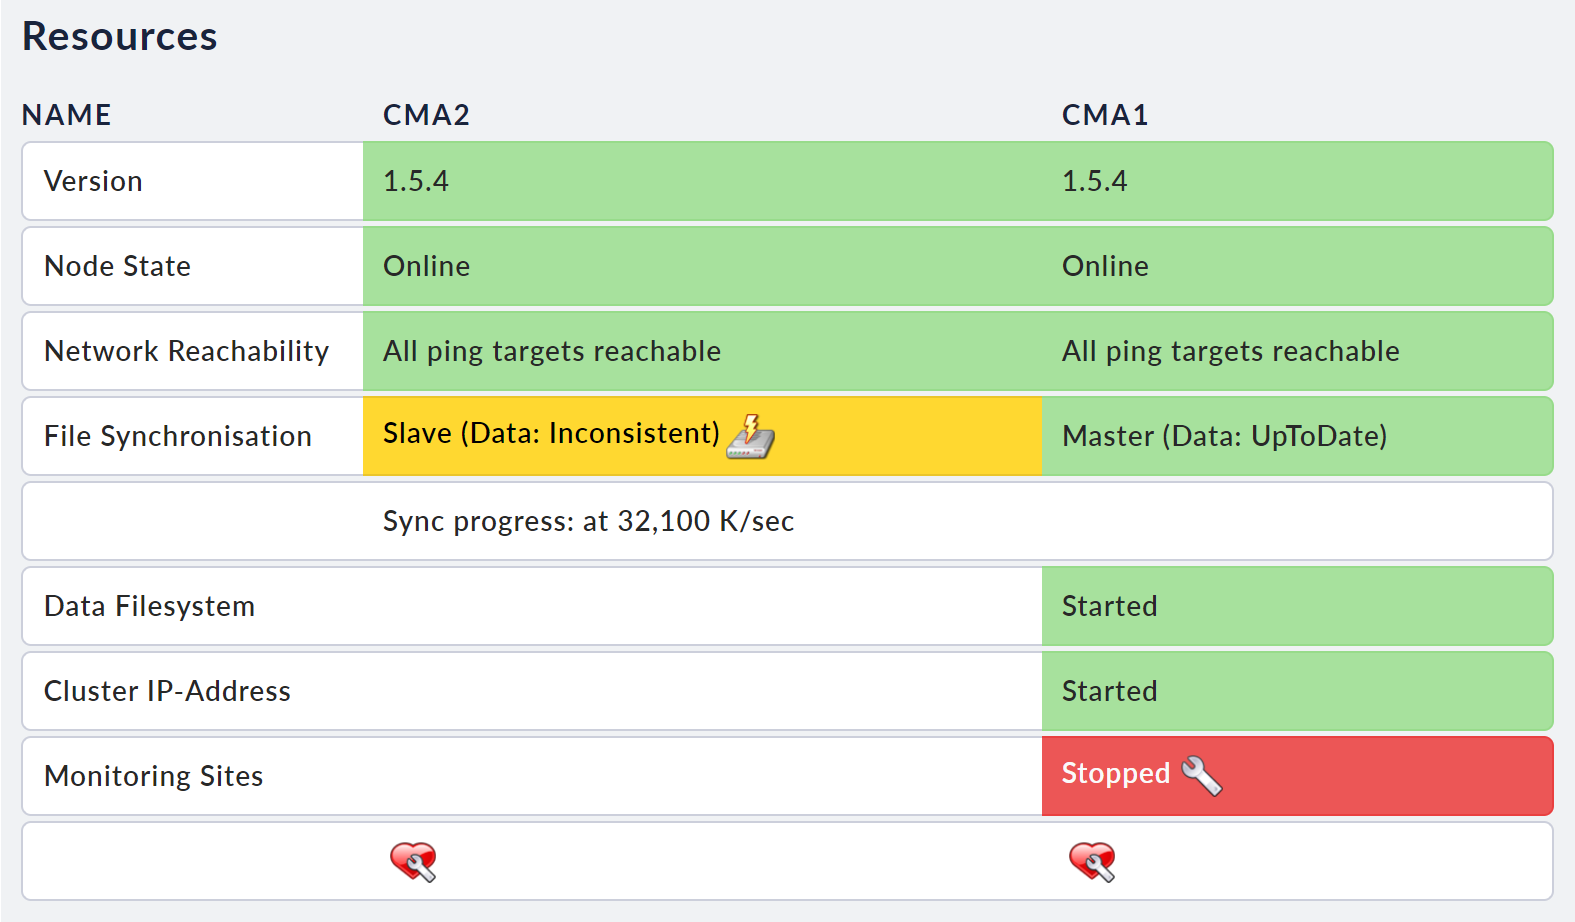
Task: Click the CMA1 version value 1.5.4
Action: pyautogui.click(x=1095, y=181)
